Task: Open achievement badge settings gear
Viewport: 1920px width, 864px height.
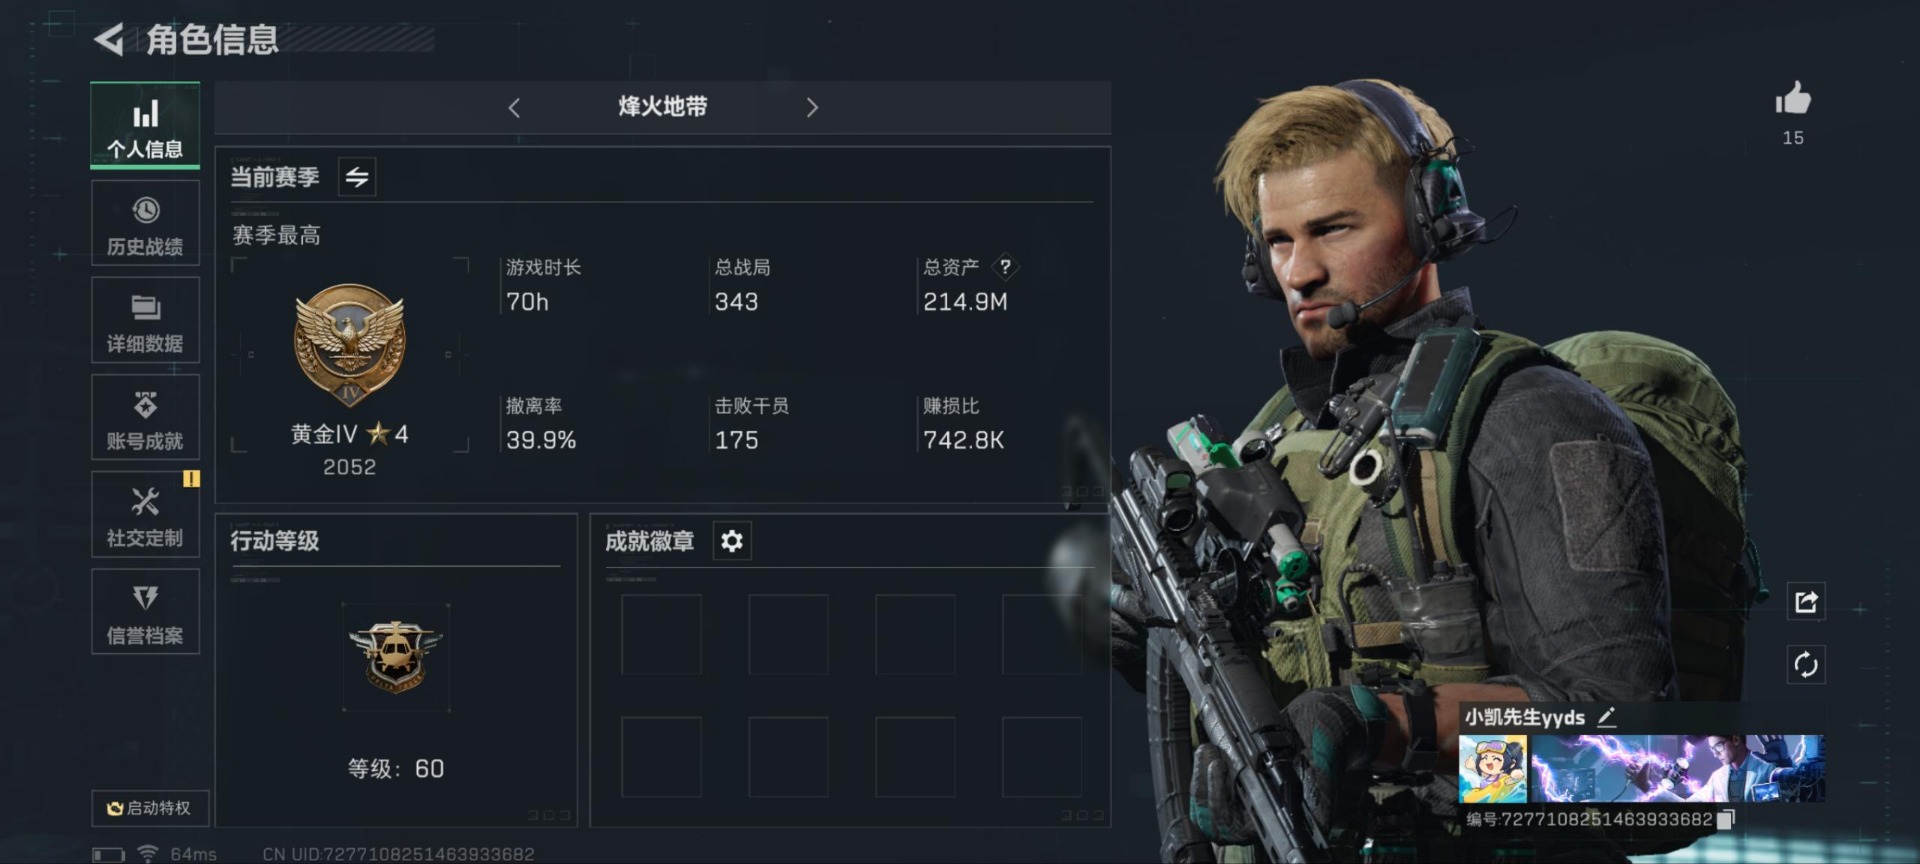Action: (x=732, y=541)
